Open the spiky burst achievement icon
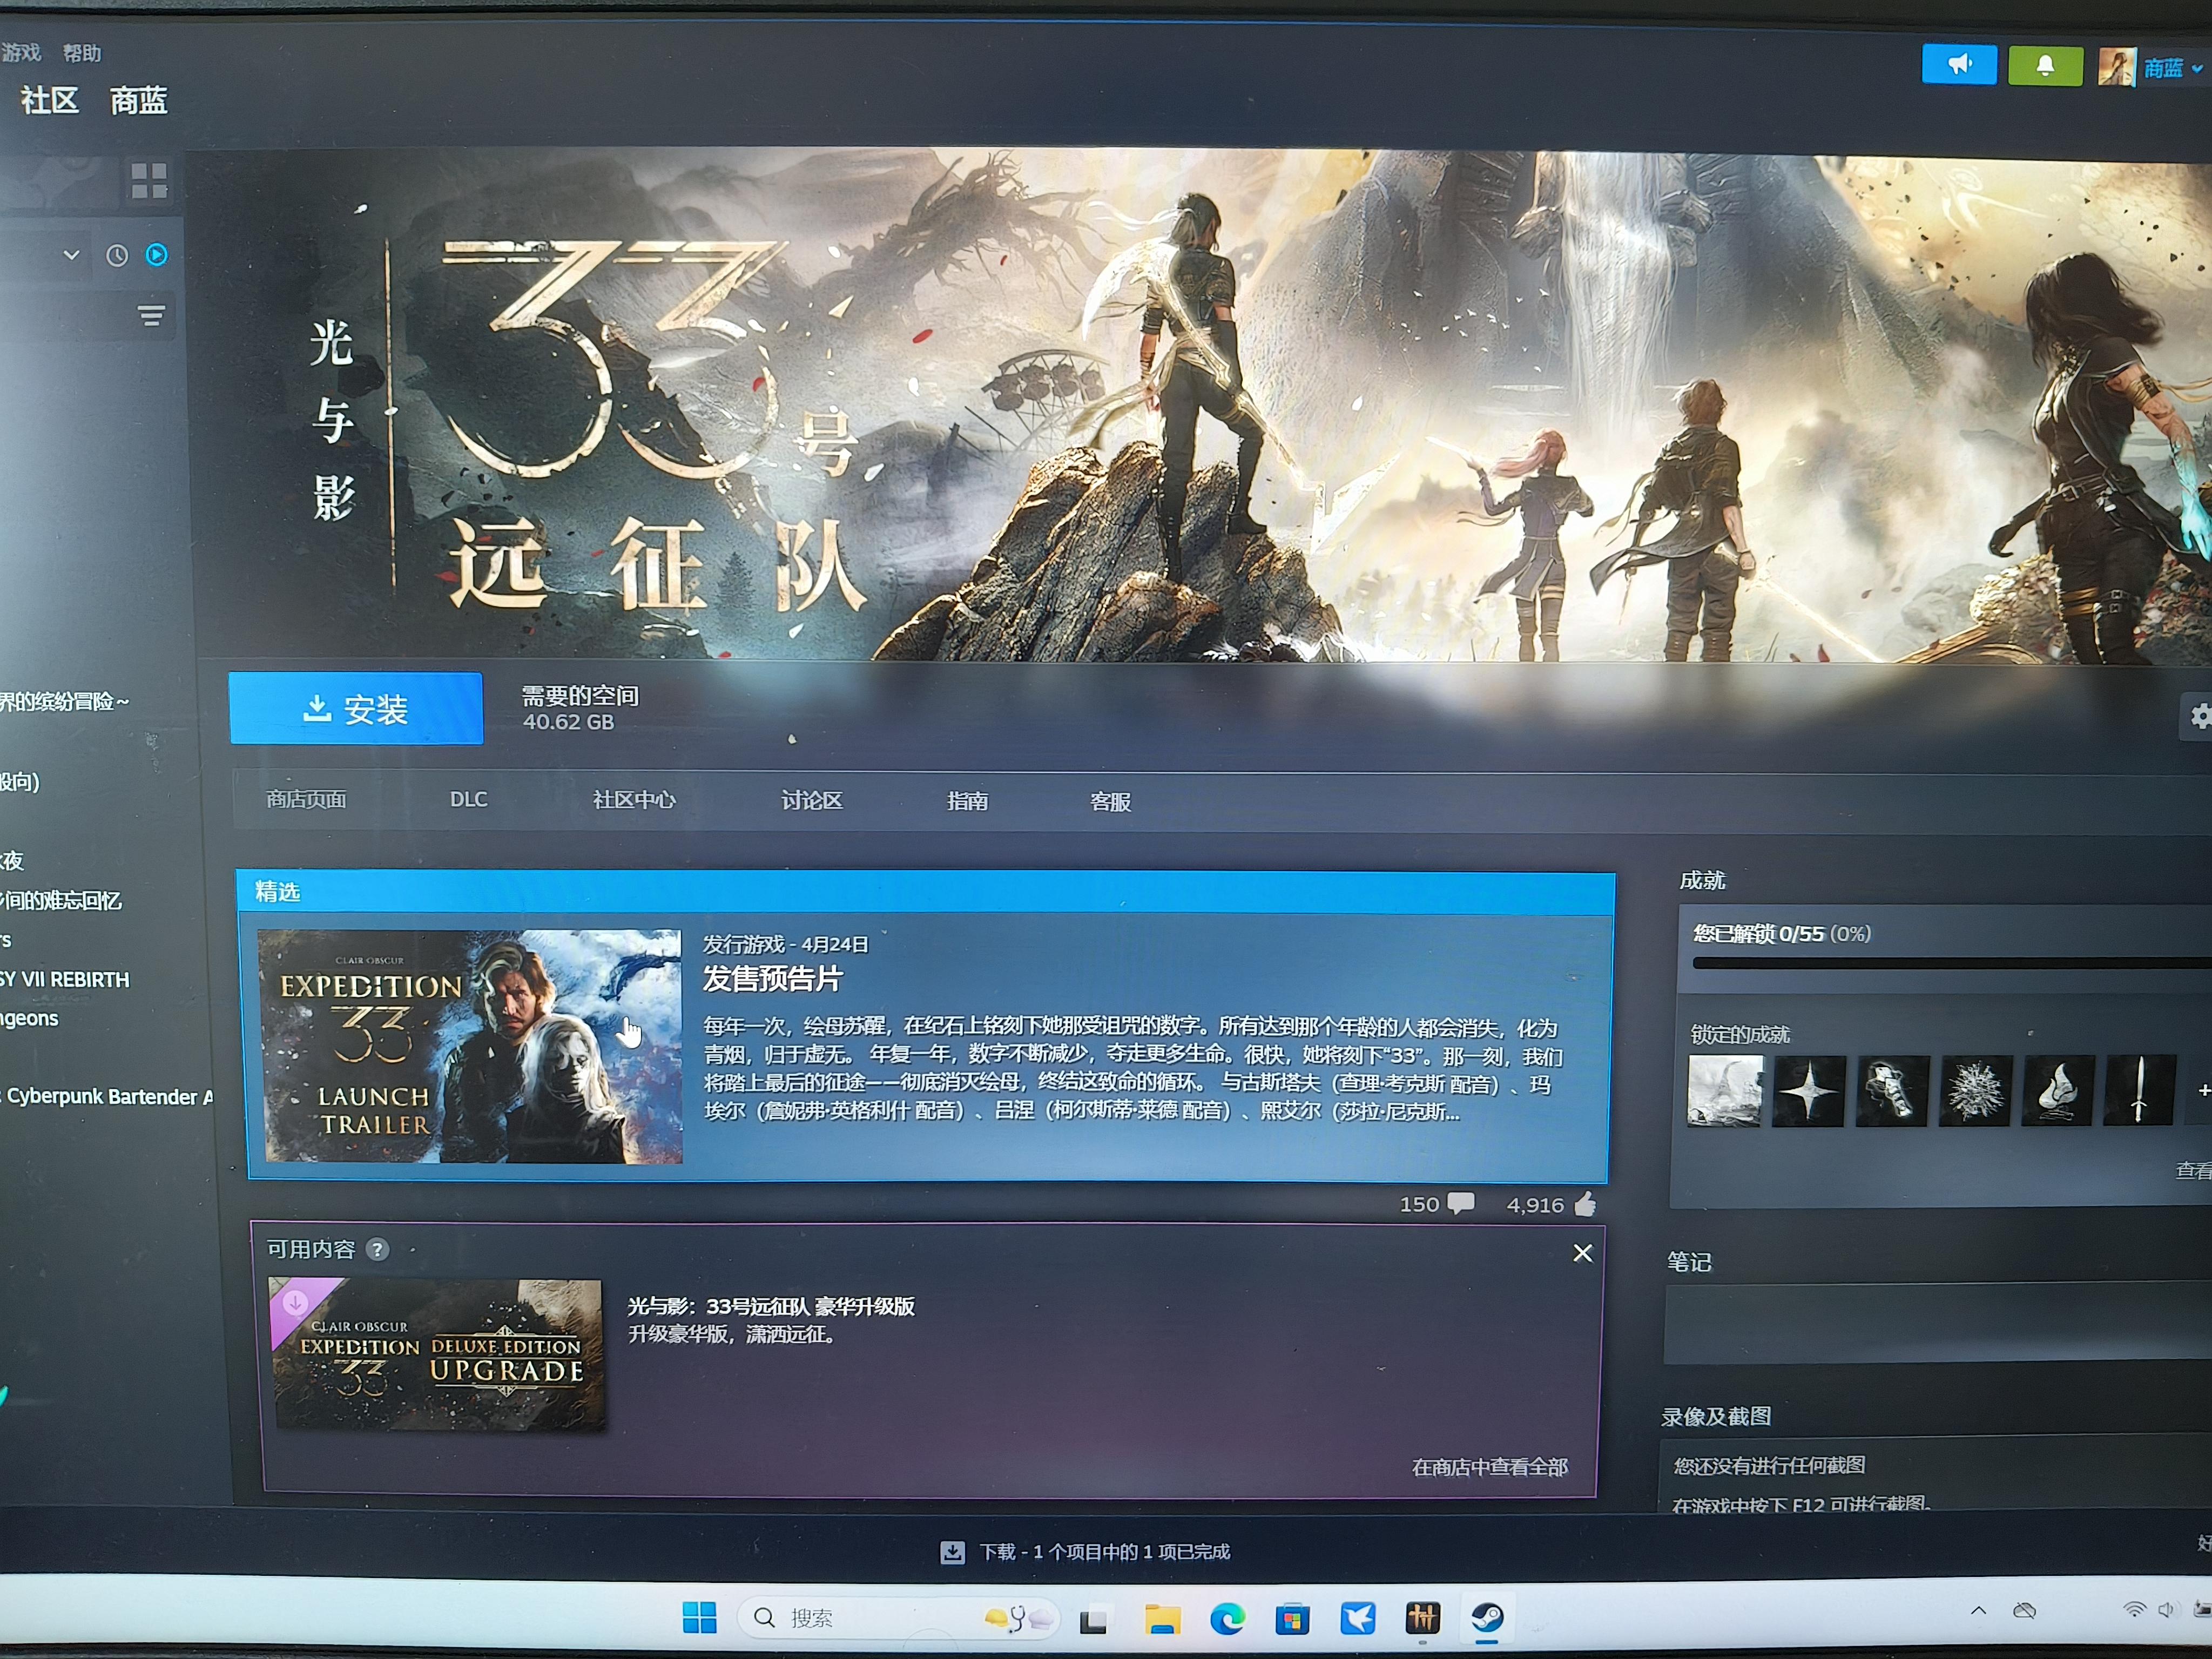2212x1659 pixels. pyautogui.click(x=1975, y=1091)
